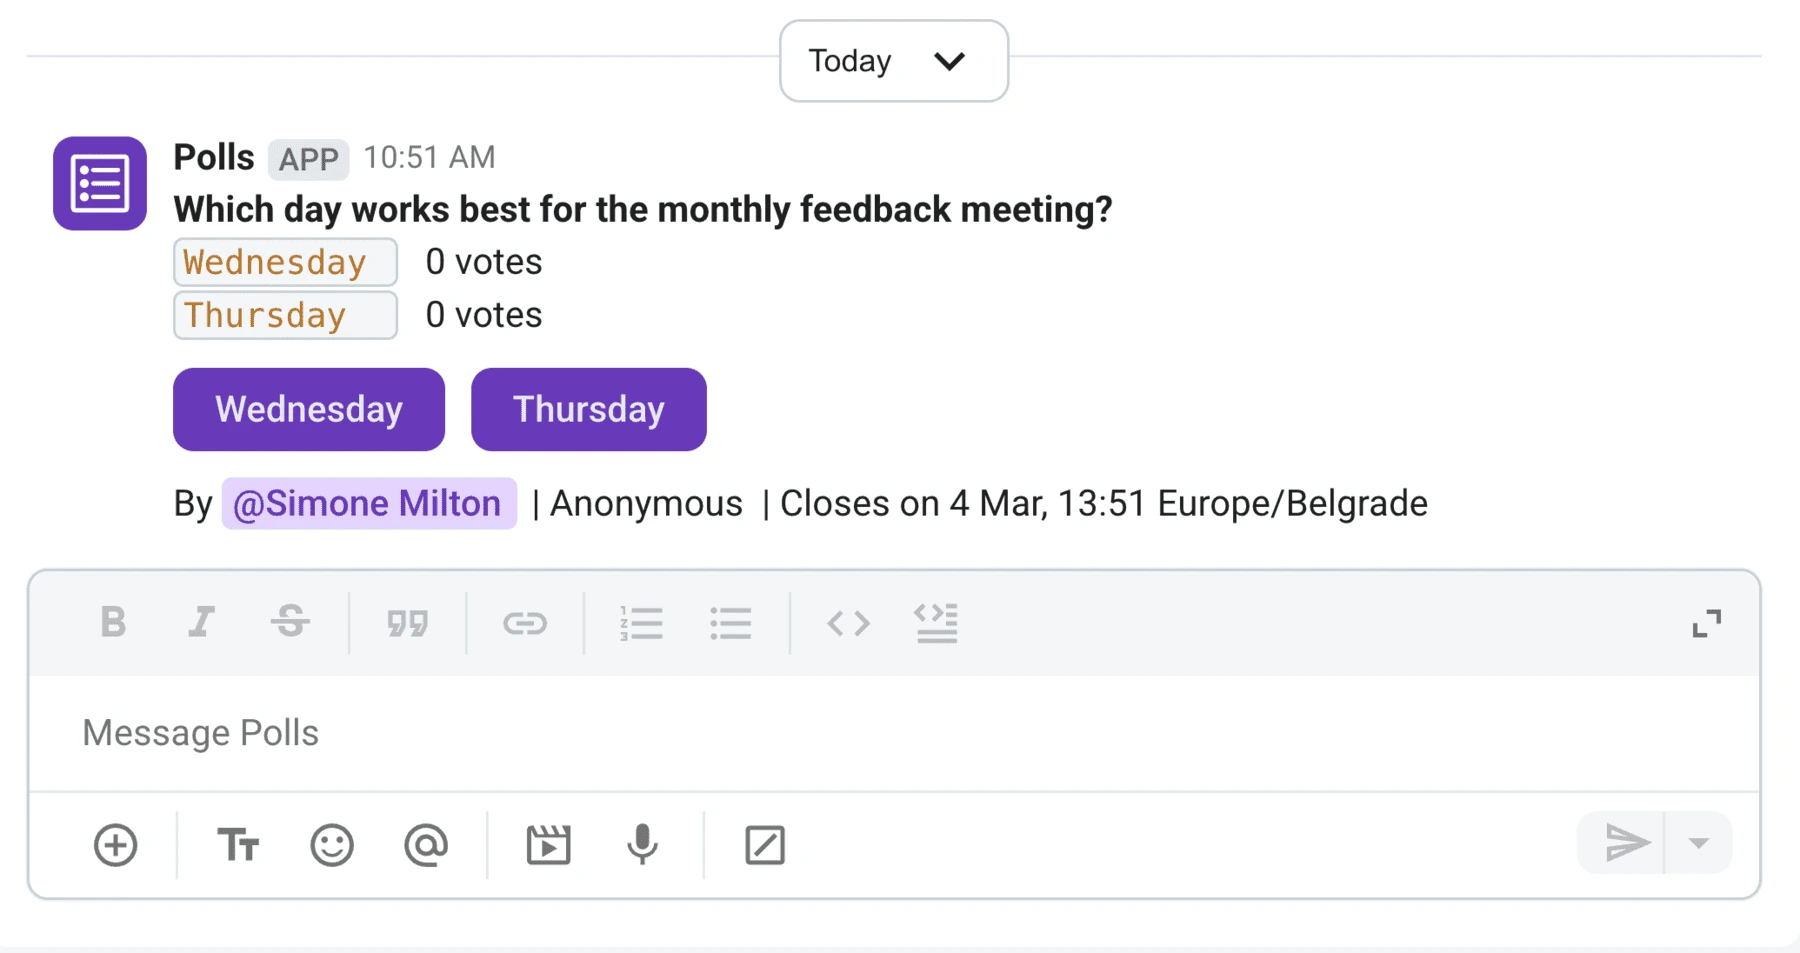Click the @Simone Milton mention
Image resolution: width=1800 pixels, height=953 pixels.
pyautogui.click(x=368, y=503)
